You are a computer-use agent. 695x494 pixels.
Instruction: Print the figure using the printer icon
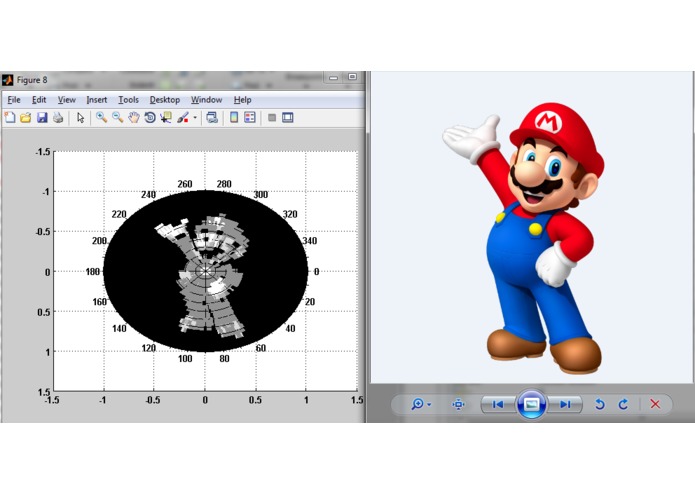58,117
